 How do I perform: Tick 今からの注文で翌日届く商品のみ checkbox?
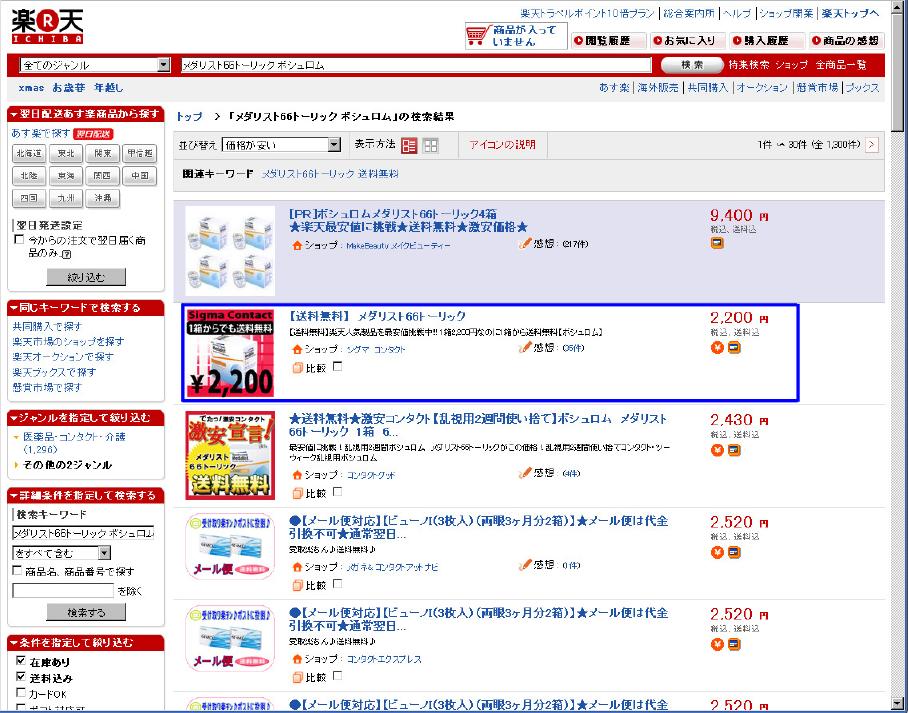pyautogui.click(x=19, y=239)
